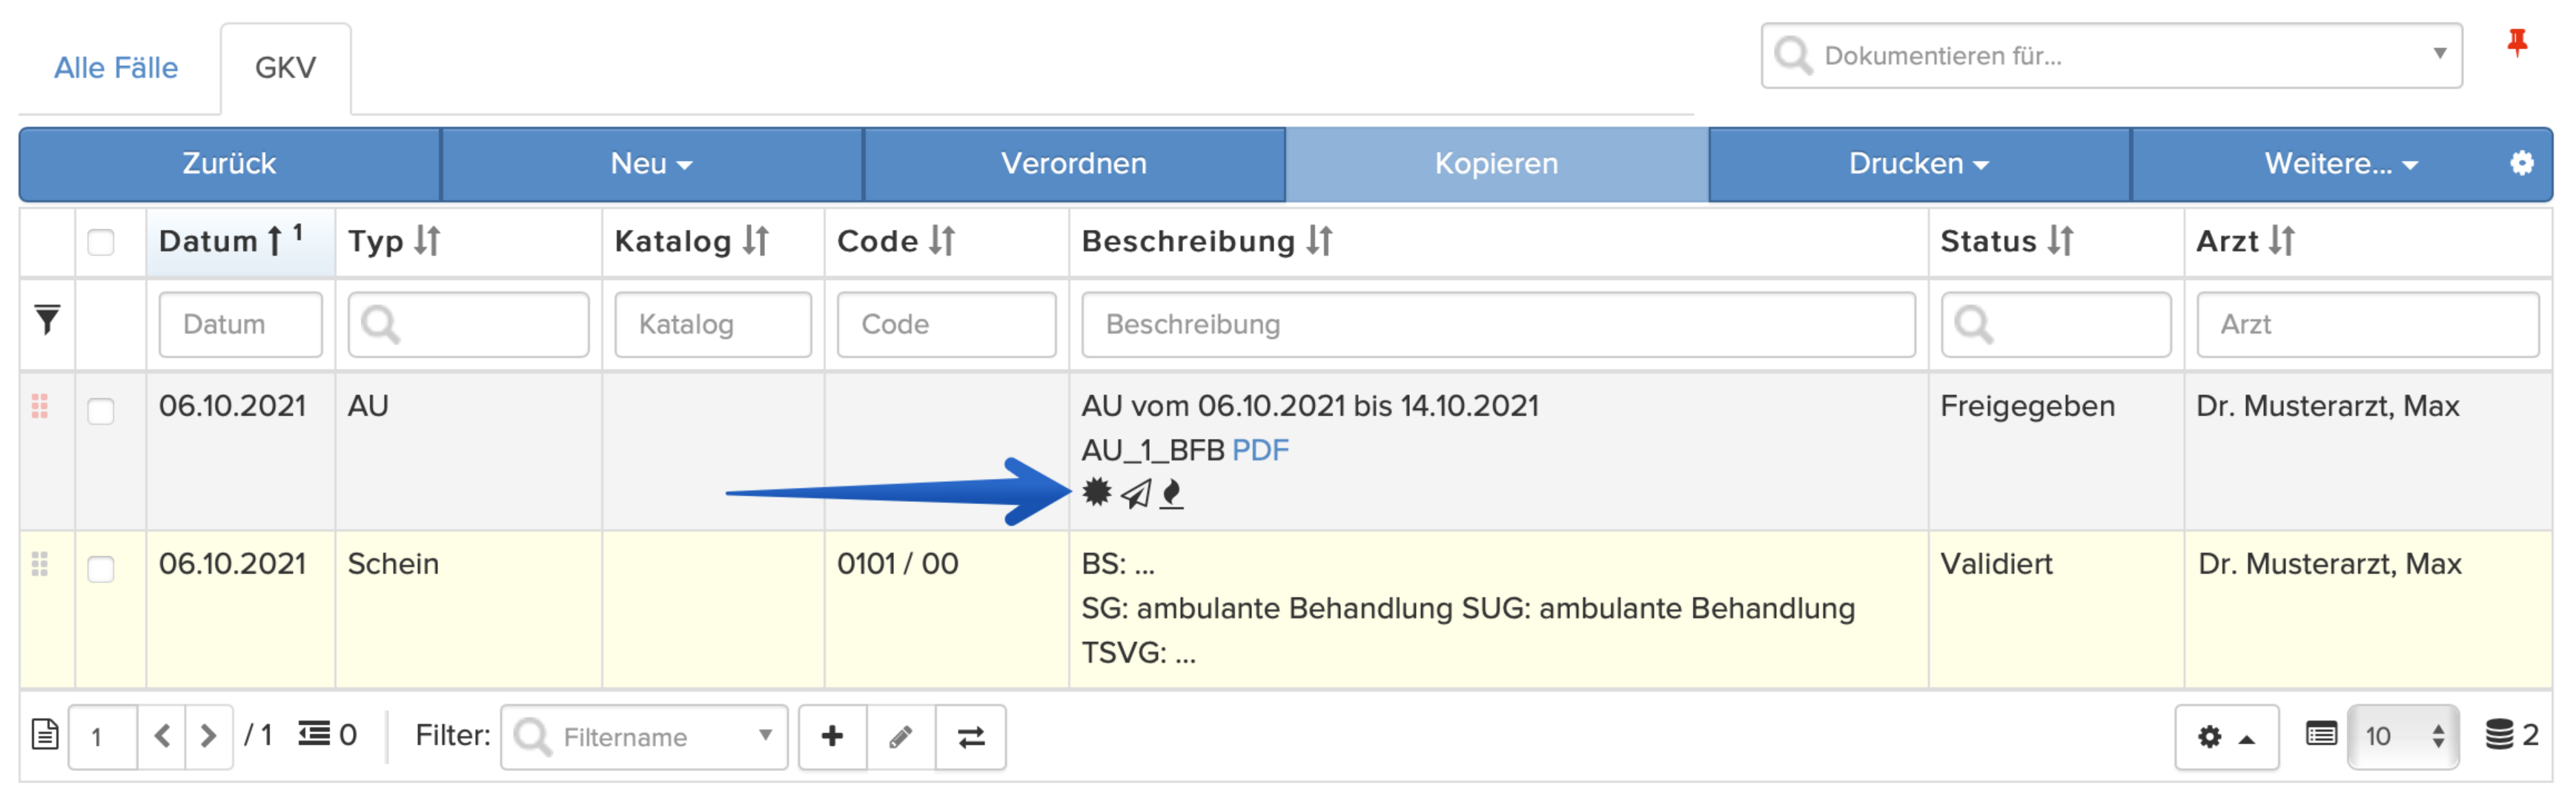Expand the Drucken dropdown

[1918, 164]
